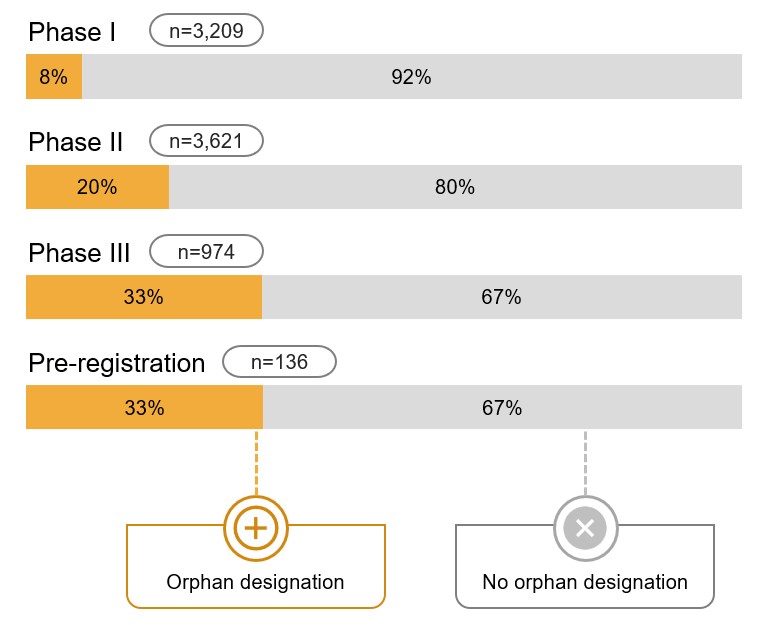This screenshot has width=767, height=625.
Task: Click the gray X circle icon
Action: [x=585, y=527]
